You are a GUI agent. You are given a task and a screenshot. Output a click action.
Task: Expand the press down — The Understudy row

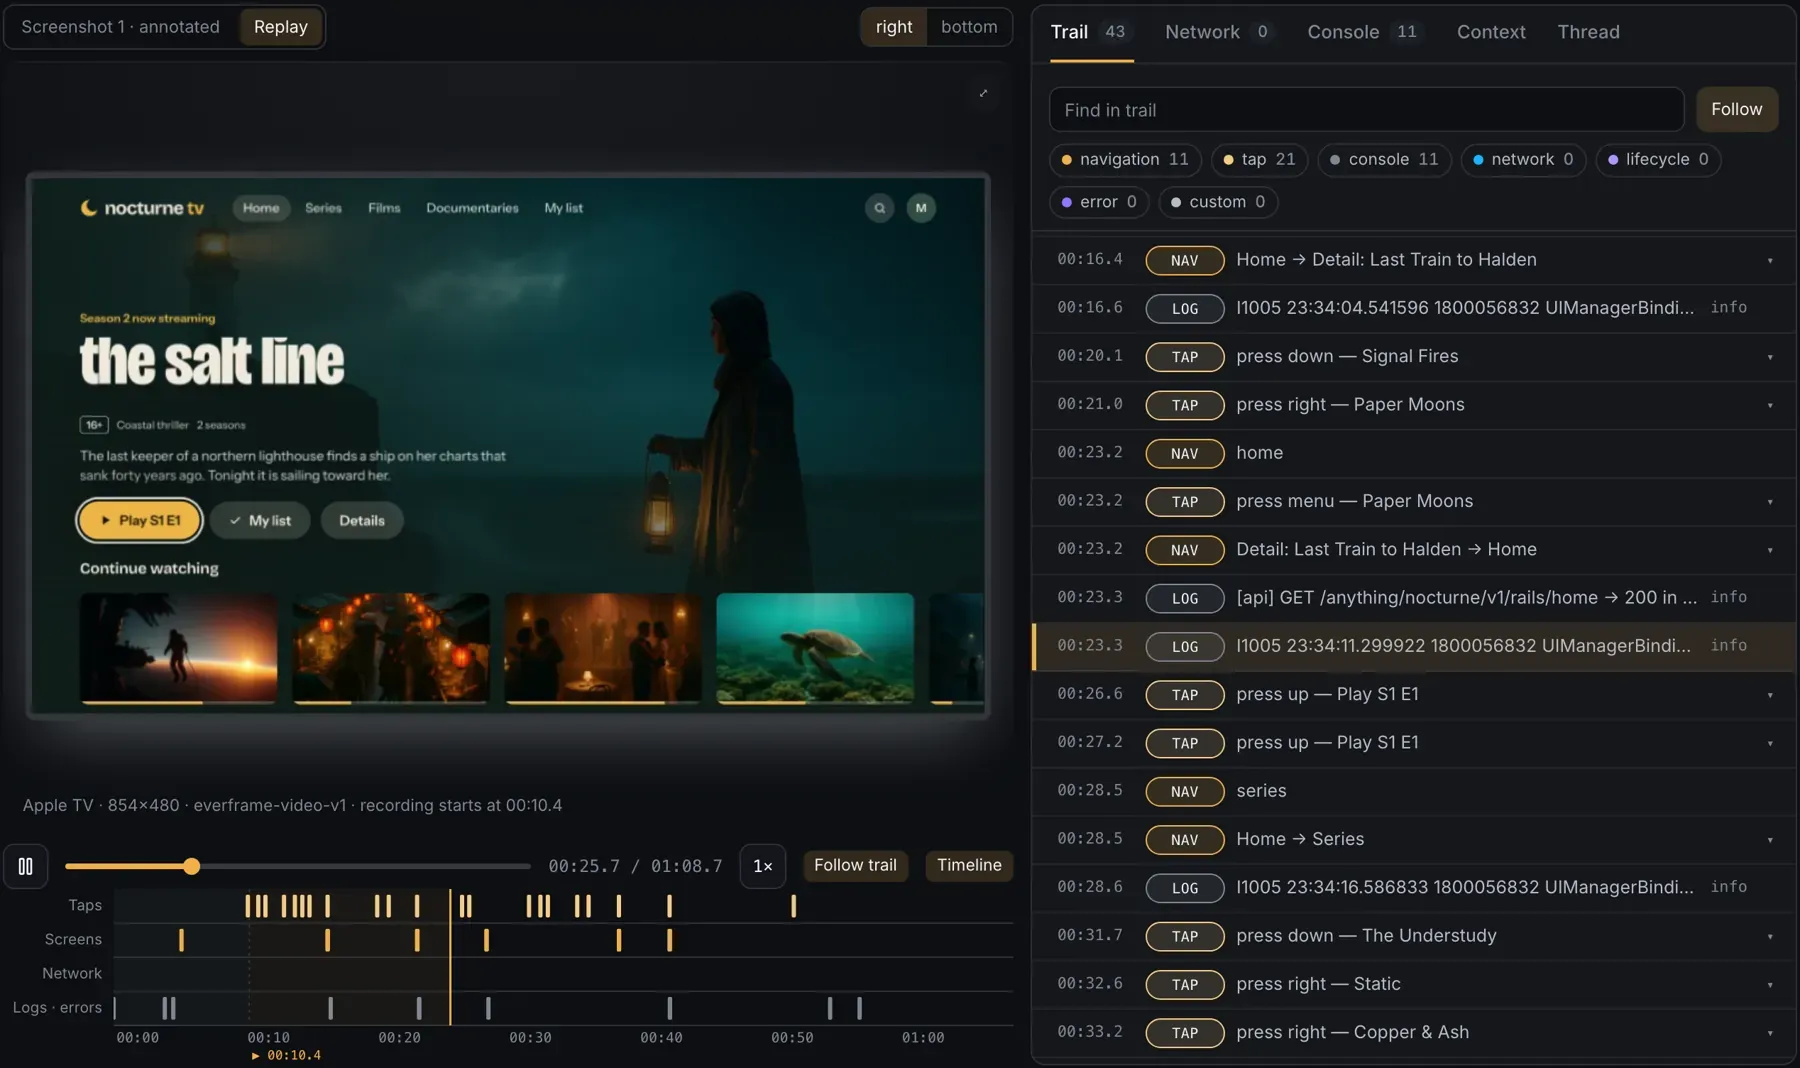coord(1769,936)
